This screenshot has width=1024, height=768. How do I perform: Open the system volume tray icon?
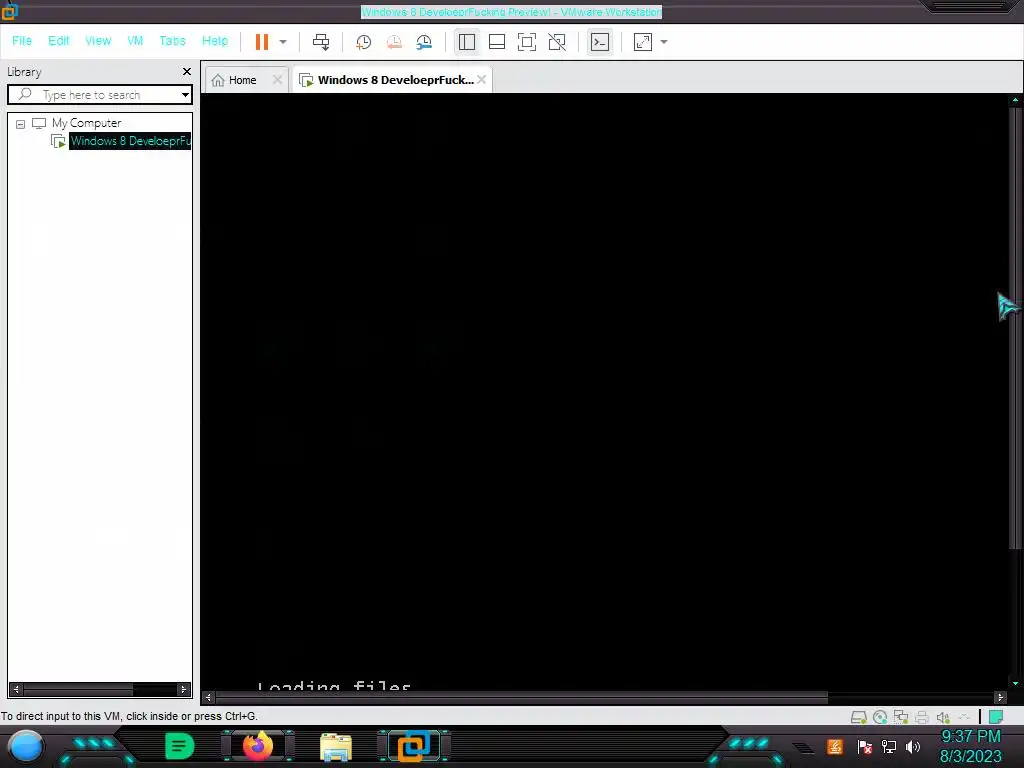[913, 746]
